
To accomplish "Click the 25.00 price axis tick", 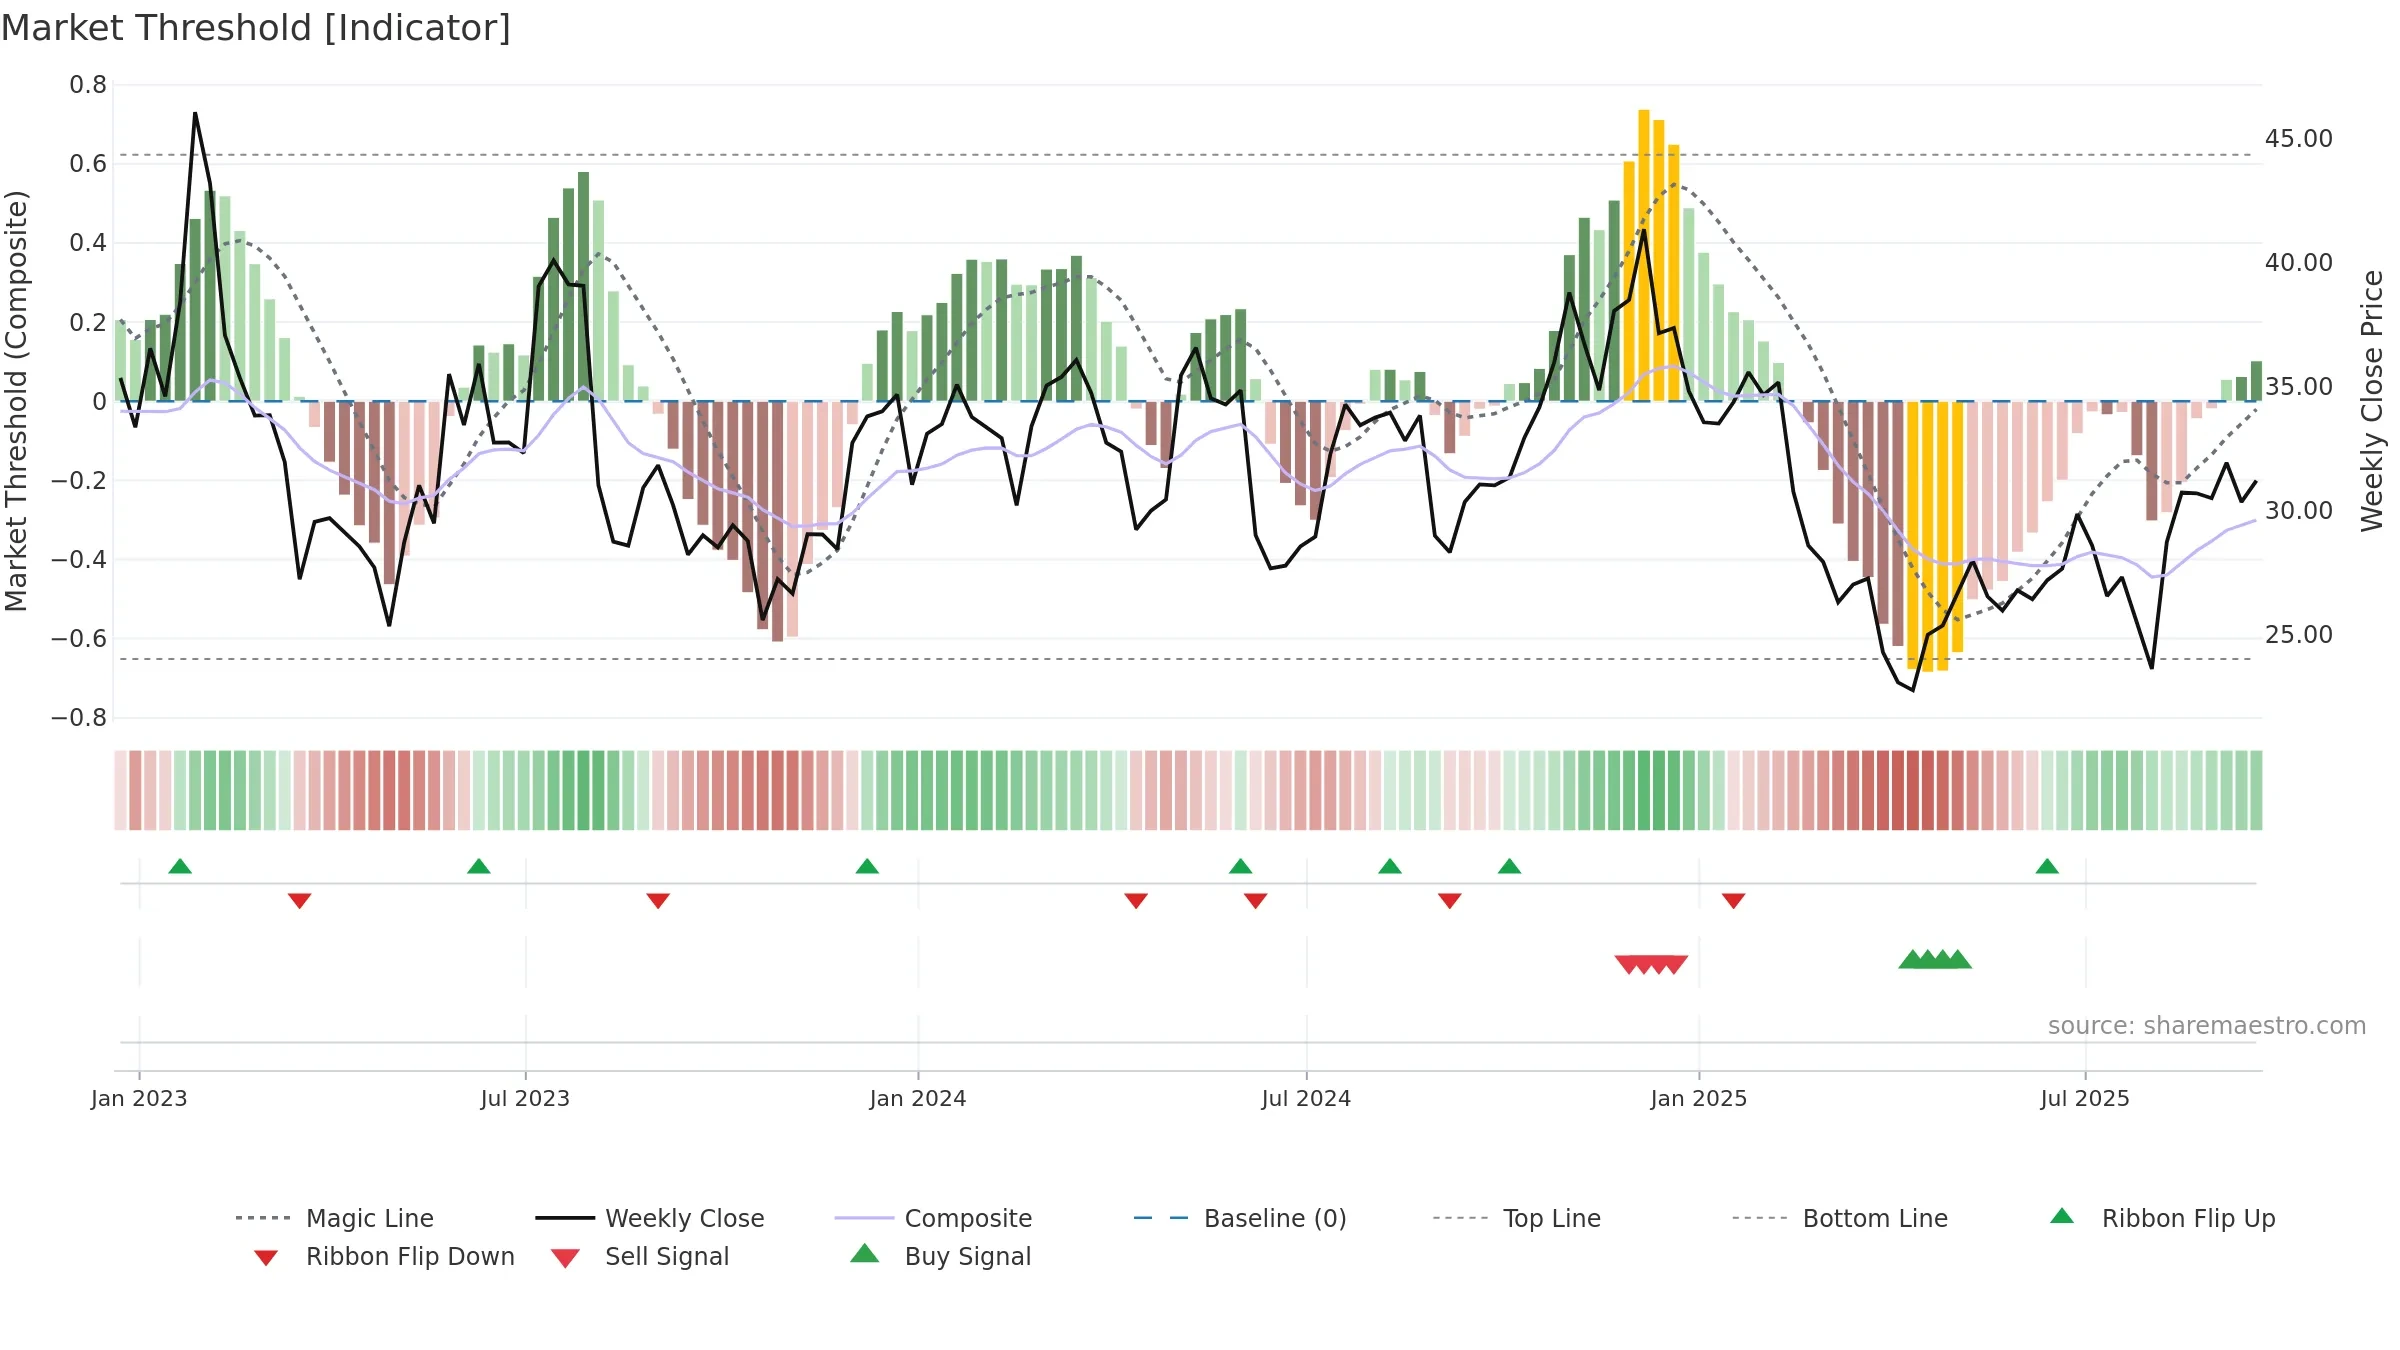I will (2299, 635).
